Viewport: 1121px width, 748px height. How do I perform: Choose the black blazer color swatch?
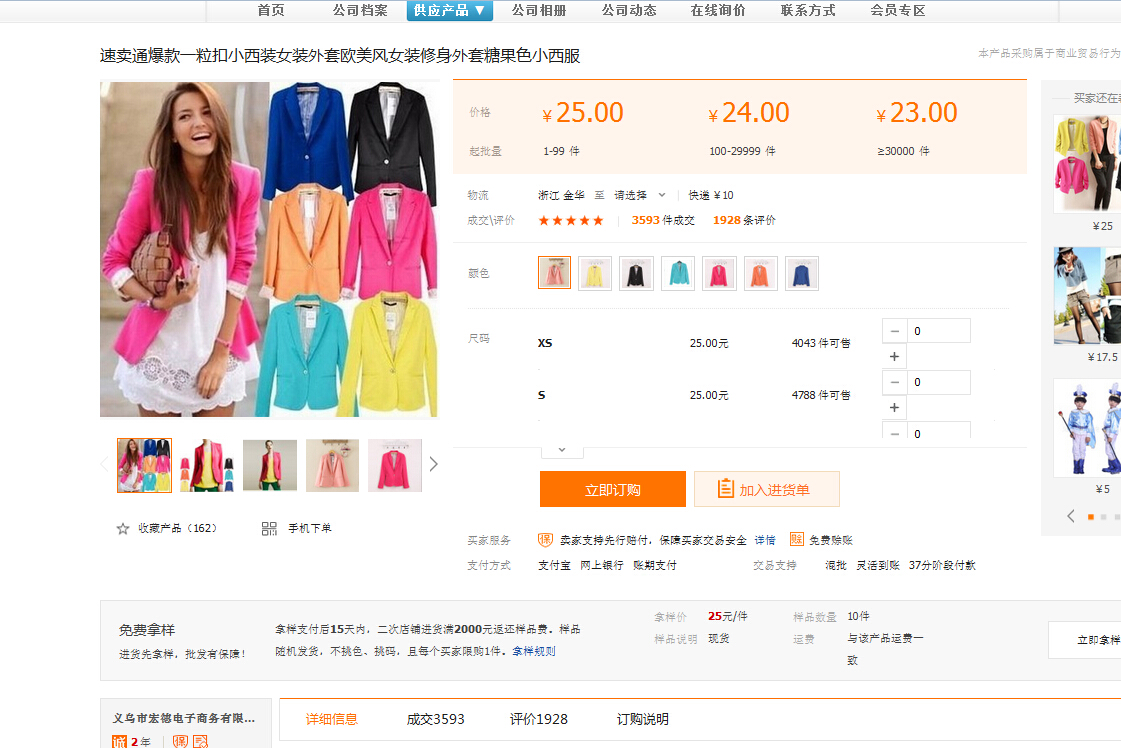pos(636,273)
